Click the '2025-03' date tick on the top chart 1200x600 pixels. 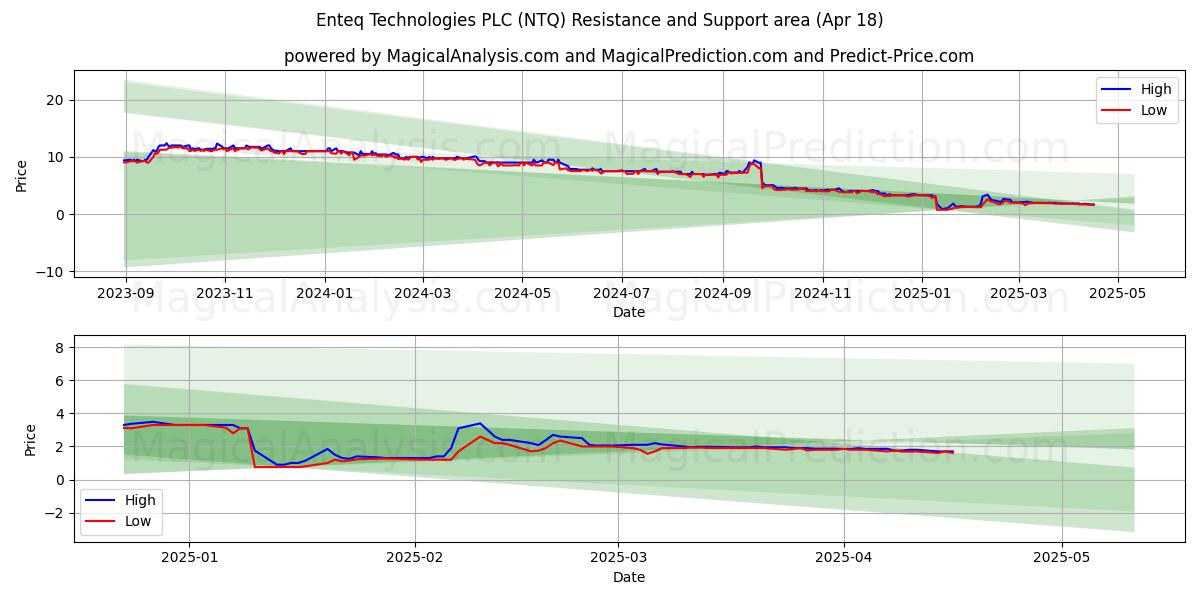point(1018,295)
